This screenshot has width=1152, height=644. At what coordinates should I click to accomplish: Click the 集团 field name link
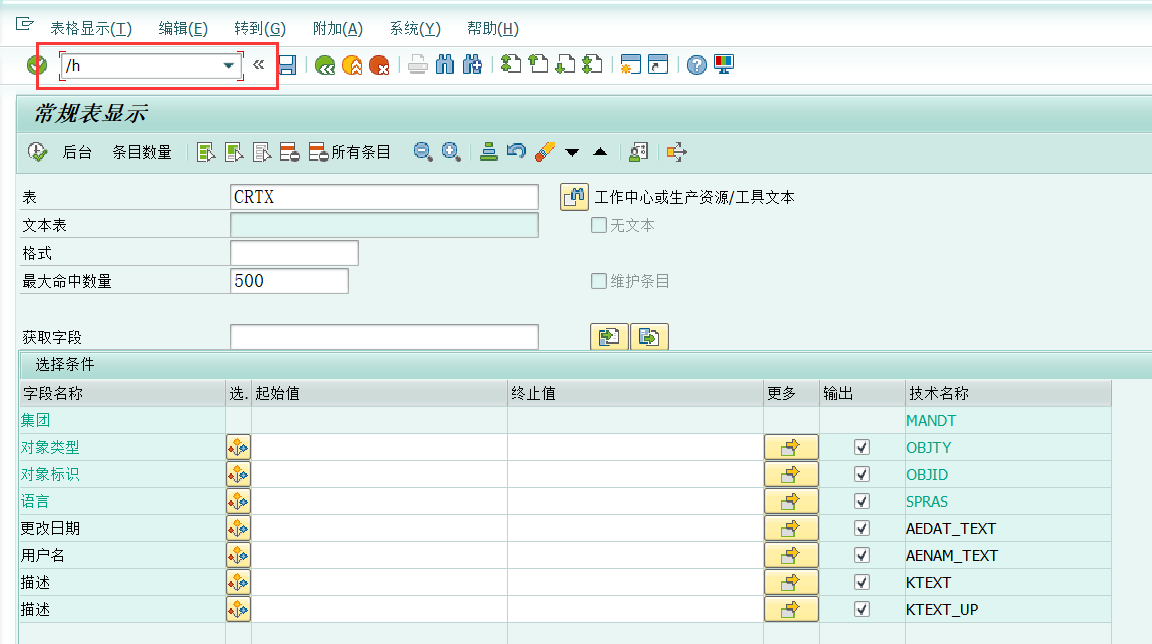click(x=35, y=420)
